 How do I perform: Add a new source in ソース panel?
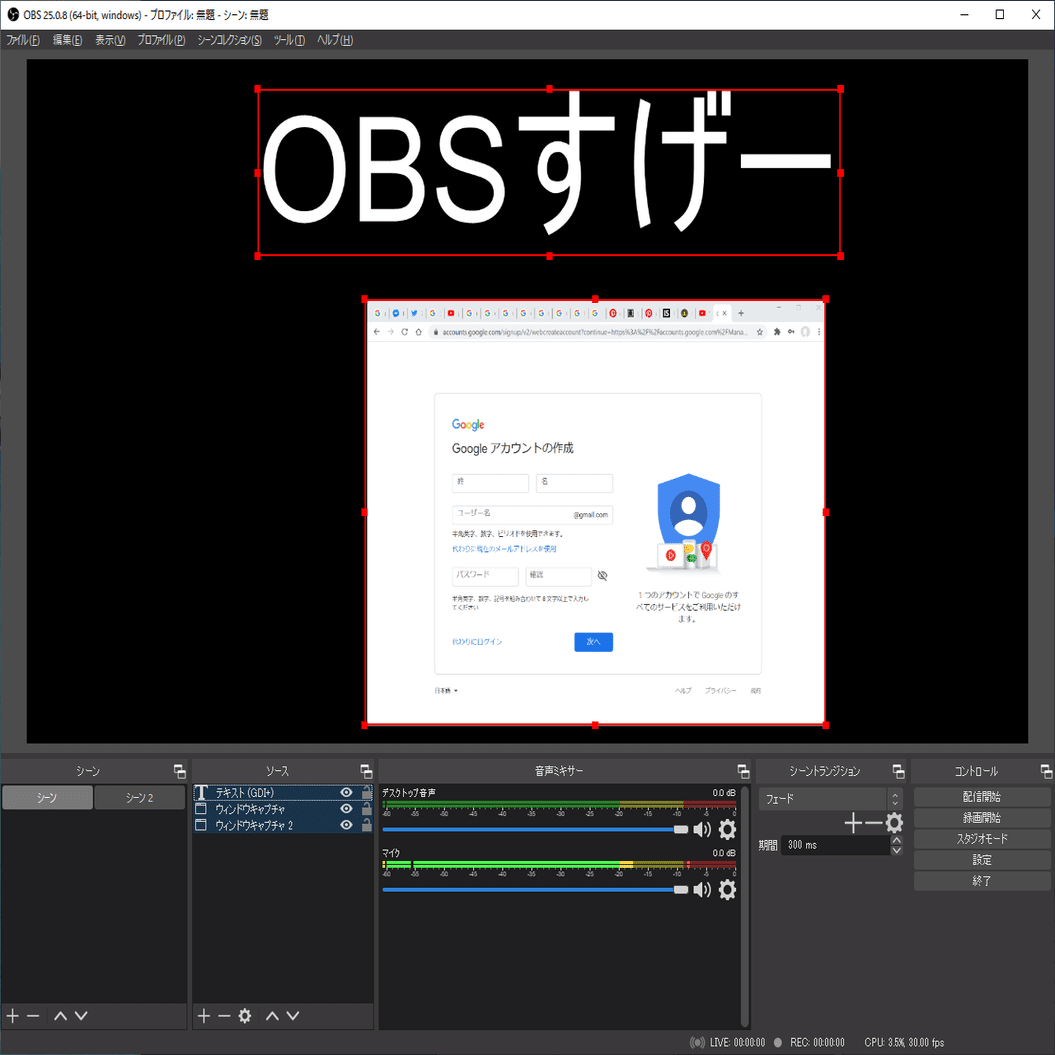204,1015
